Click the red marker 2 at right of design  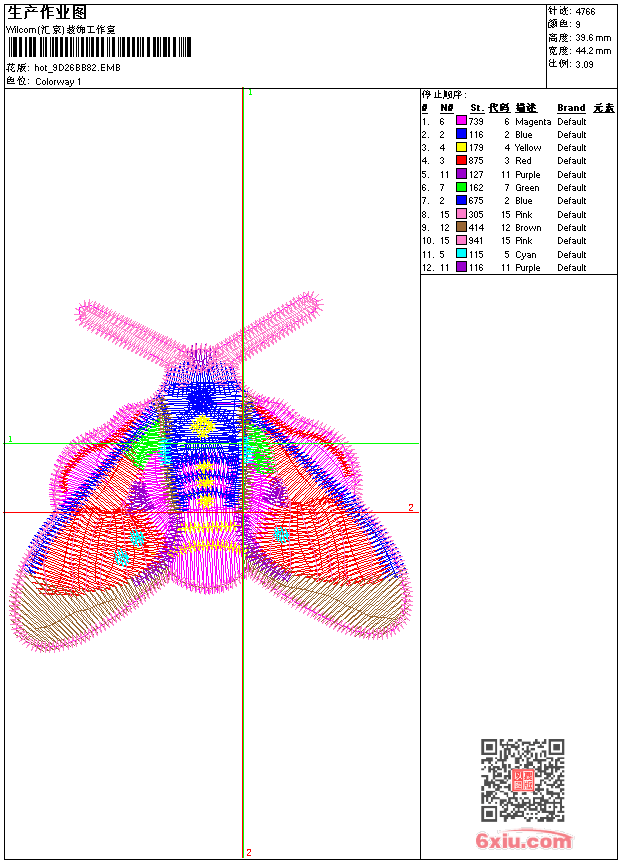coord(411,507)
